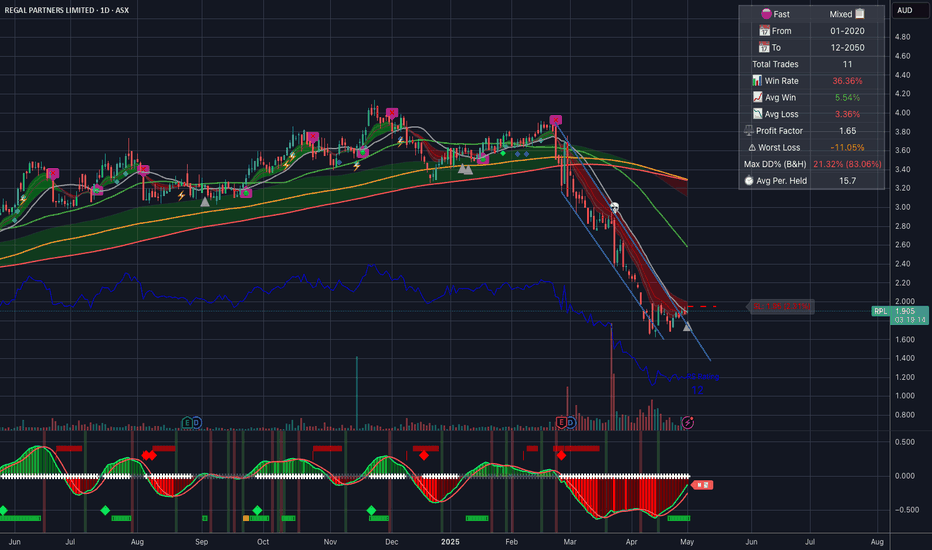Click the Max DD% value 21.32% (83.06%)
Image resolution: width=932 pixels, height=550 pixels.
point(847,164)
